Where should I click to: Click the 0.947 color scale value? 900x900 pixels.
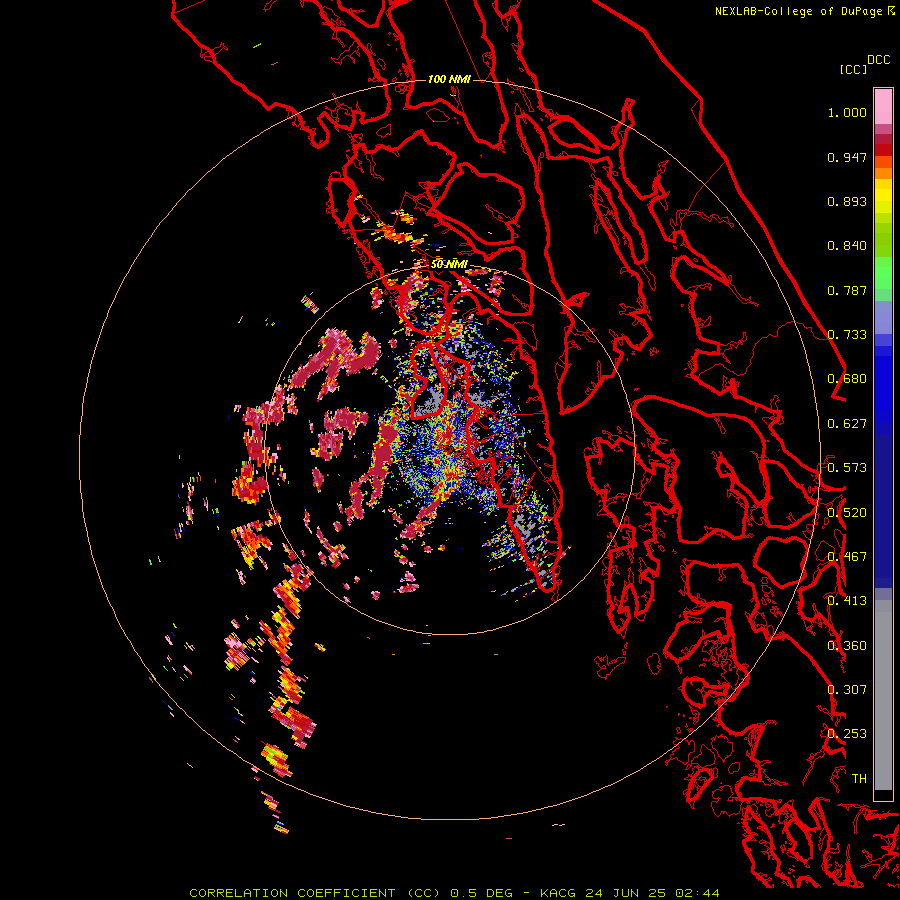coord(847,157)
